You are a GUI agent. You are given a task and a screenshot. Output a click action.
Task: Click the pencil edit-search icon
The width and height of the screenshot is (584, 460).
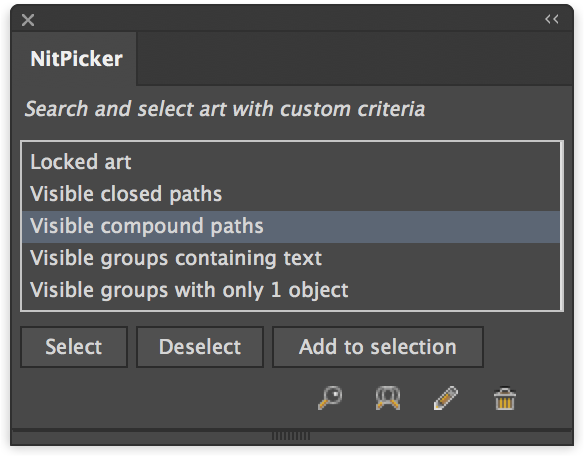(446, 398)
